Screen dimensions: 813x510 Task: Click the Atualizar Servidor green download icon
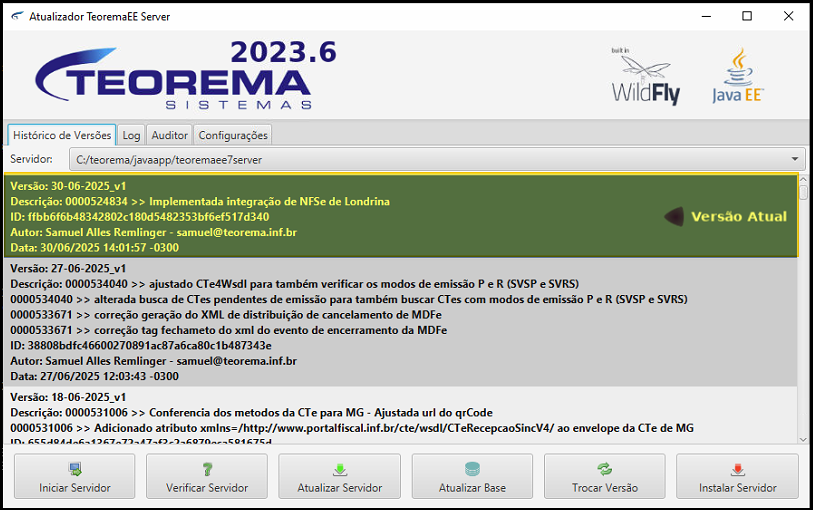pos(340,470)
